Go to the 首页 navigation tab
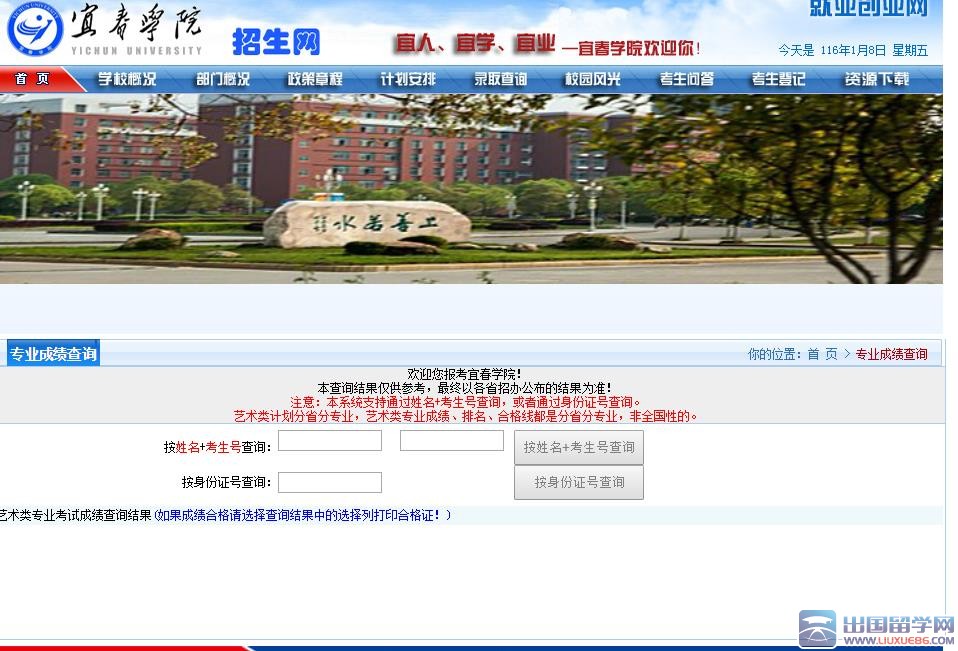958x651 pixels. click(x=33, y=79)
